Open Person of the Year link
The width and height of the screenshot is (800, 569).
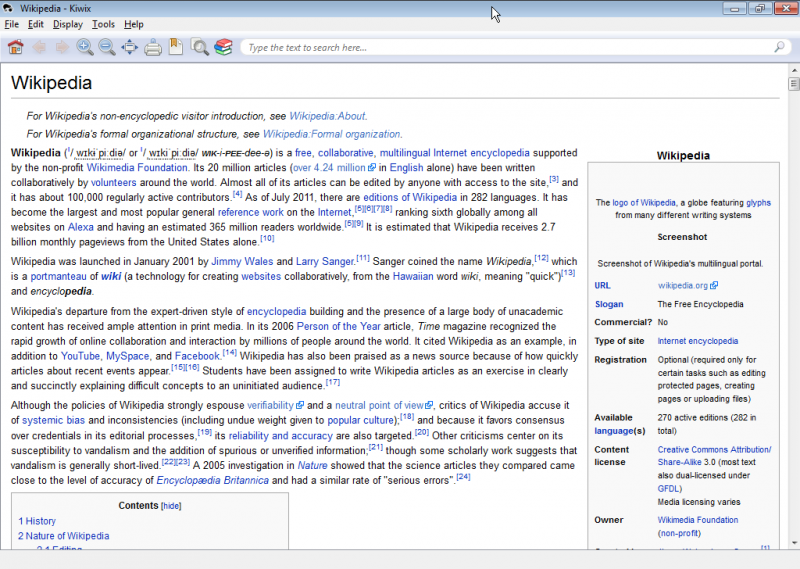tap(338, 327)
